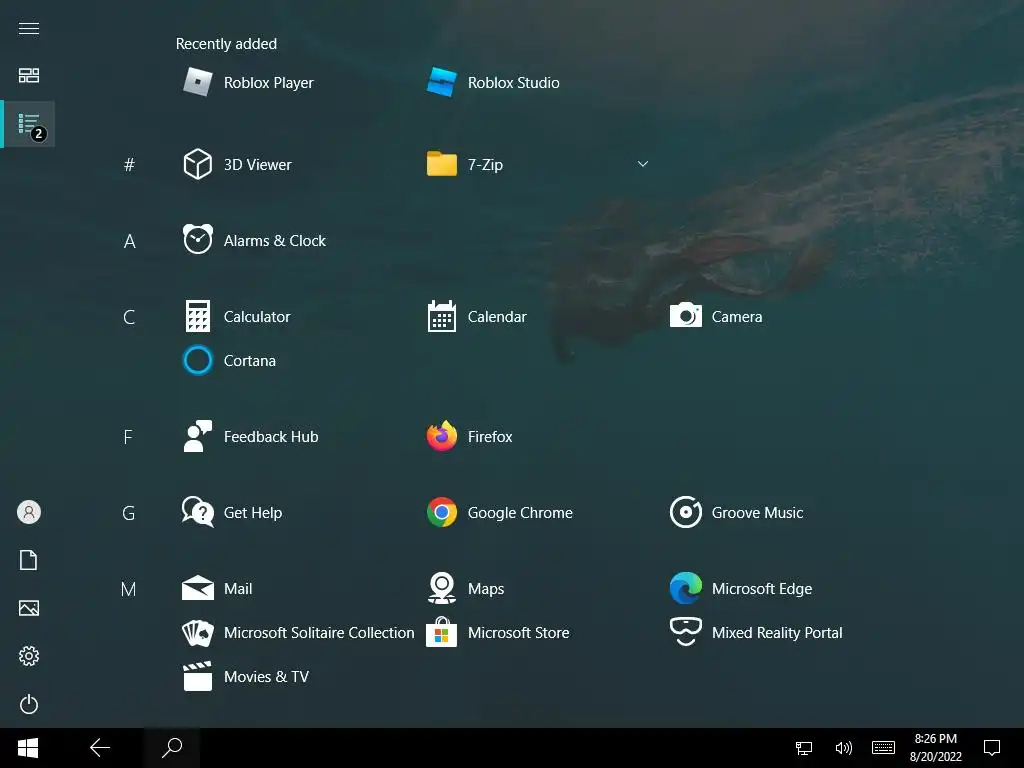Viewport: 1024px width, 768px height.
Task: Open the Calendar app icon
Action: [441, 316]
